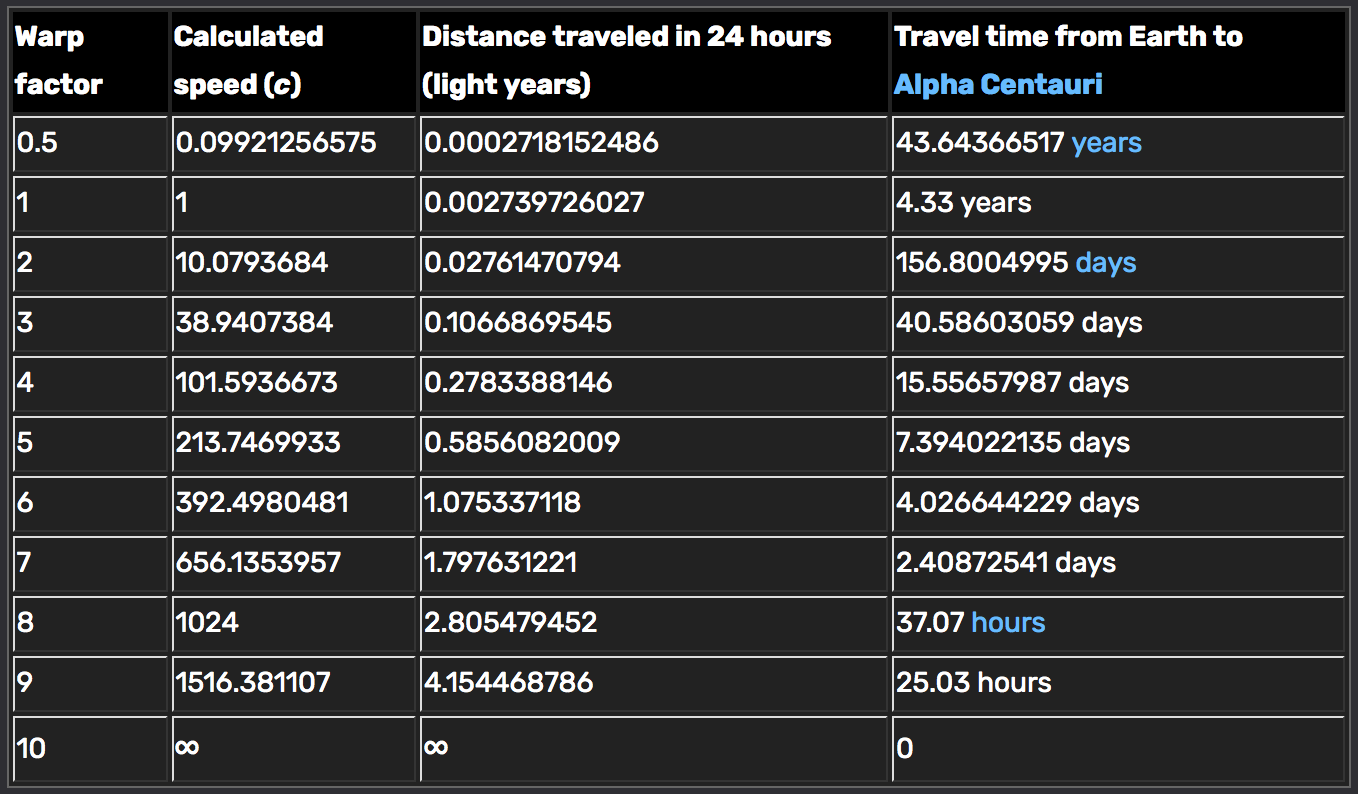Follow the blue "days" link
The width and height of the screenshot is (1358, 794).
click(1105, 263)
